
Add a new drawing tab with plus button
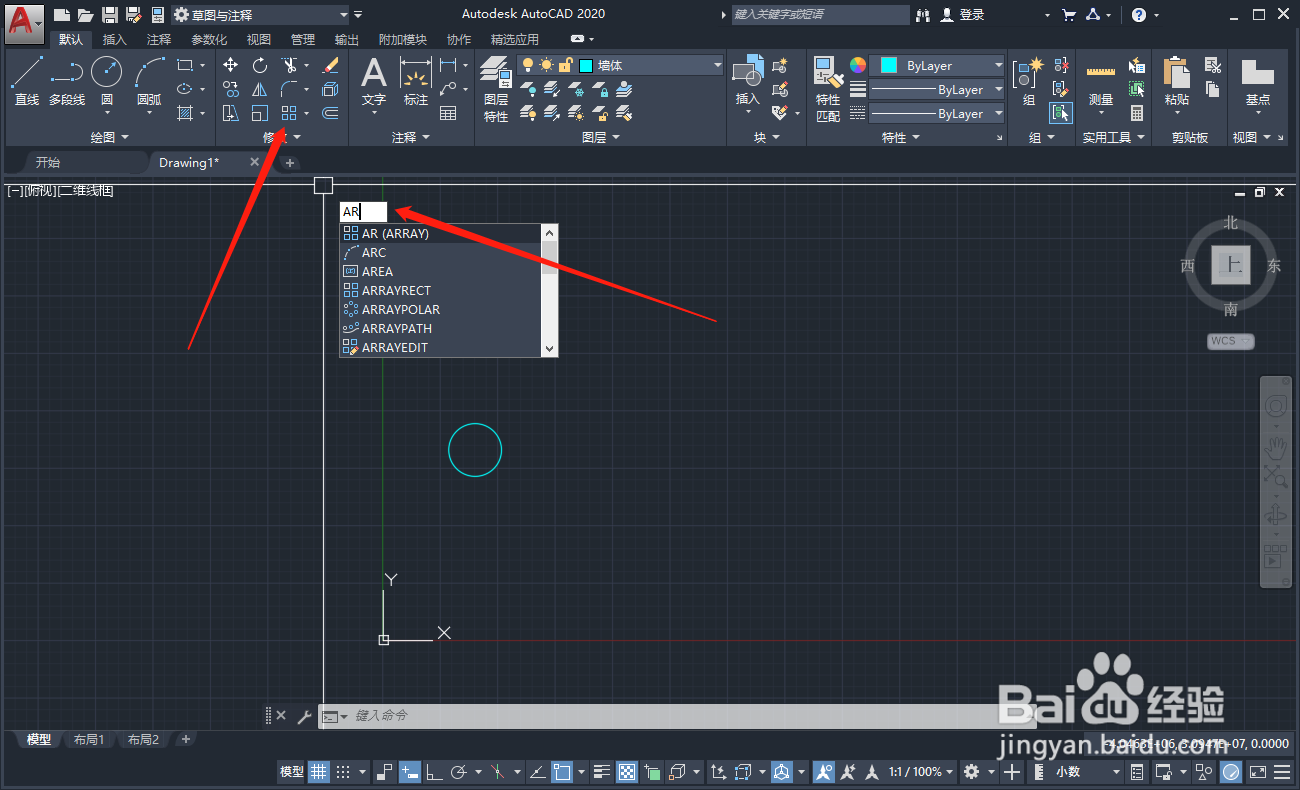[x=290, y=162]
